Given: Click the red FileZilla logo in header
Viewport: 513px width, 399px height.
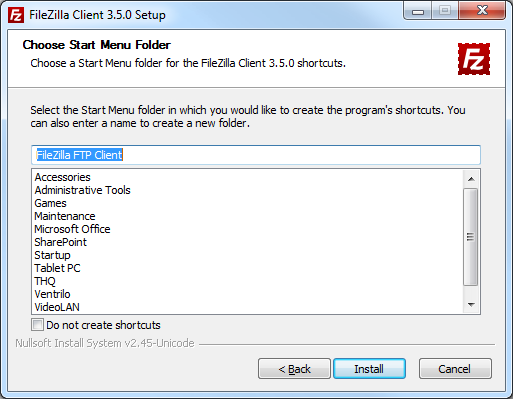Looking at the screenshot, I should (474, 59).
